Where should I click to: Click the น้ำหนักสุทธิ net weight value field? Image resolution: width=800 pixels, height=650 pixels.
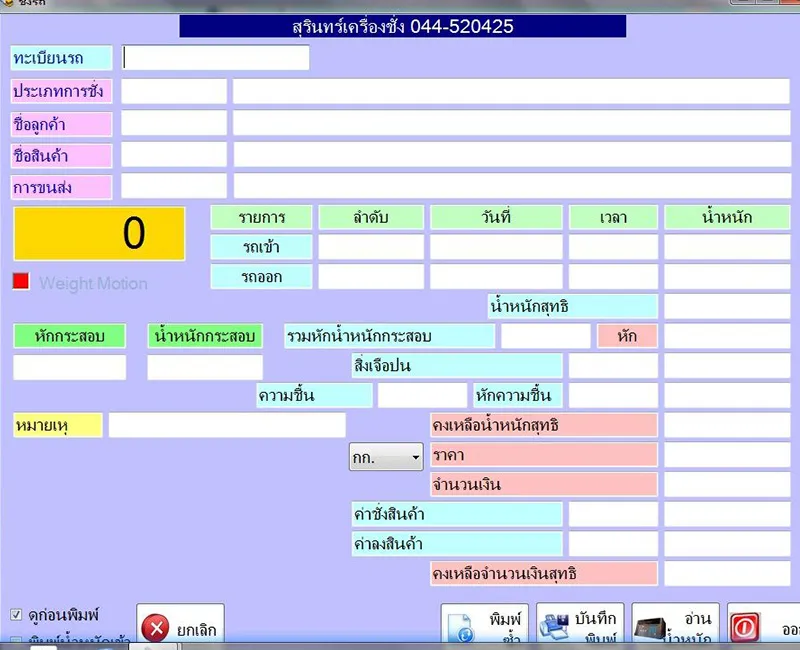click(x=728, y=306)
